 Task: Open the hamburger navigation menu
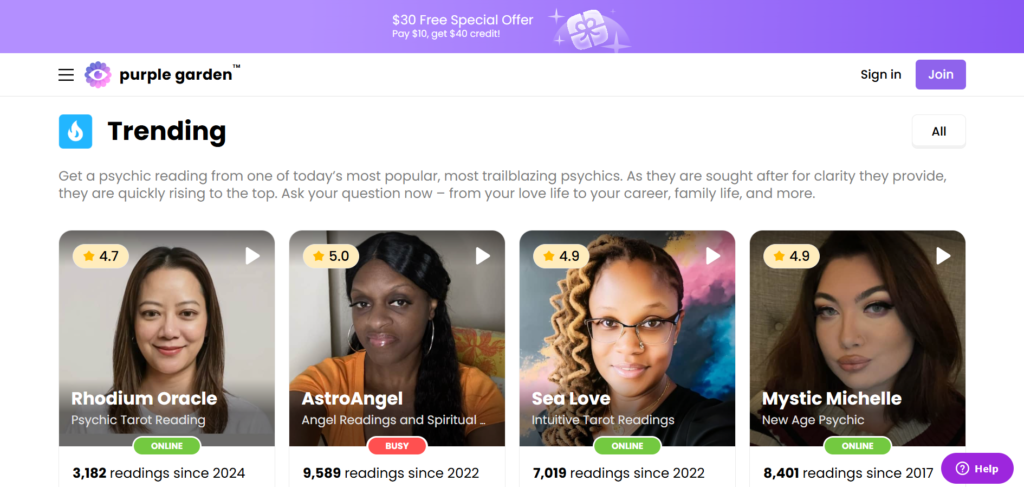click(x=66, y=75)
